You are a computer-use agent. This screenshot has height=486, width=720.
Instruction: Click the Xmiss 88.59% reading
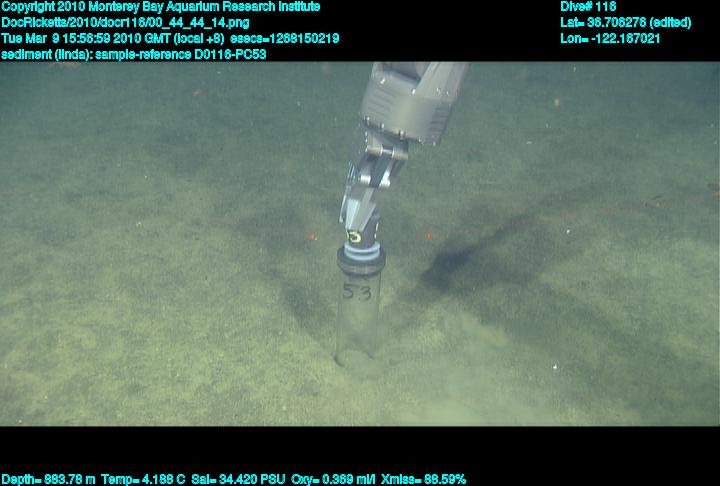point(427,479)
